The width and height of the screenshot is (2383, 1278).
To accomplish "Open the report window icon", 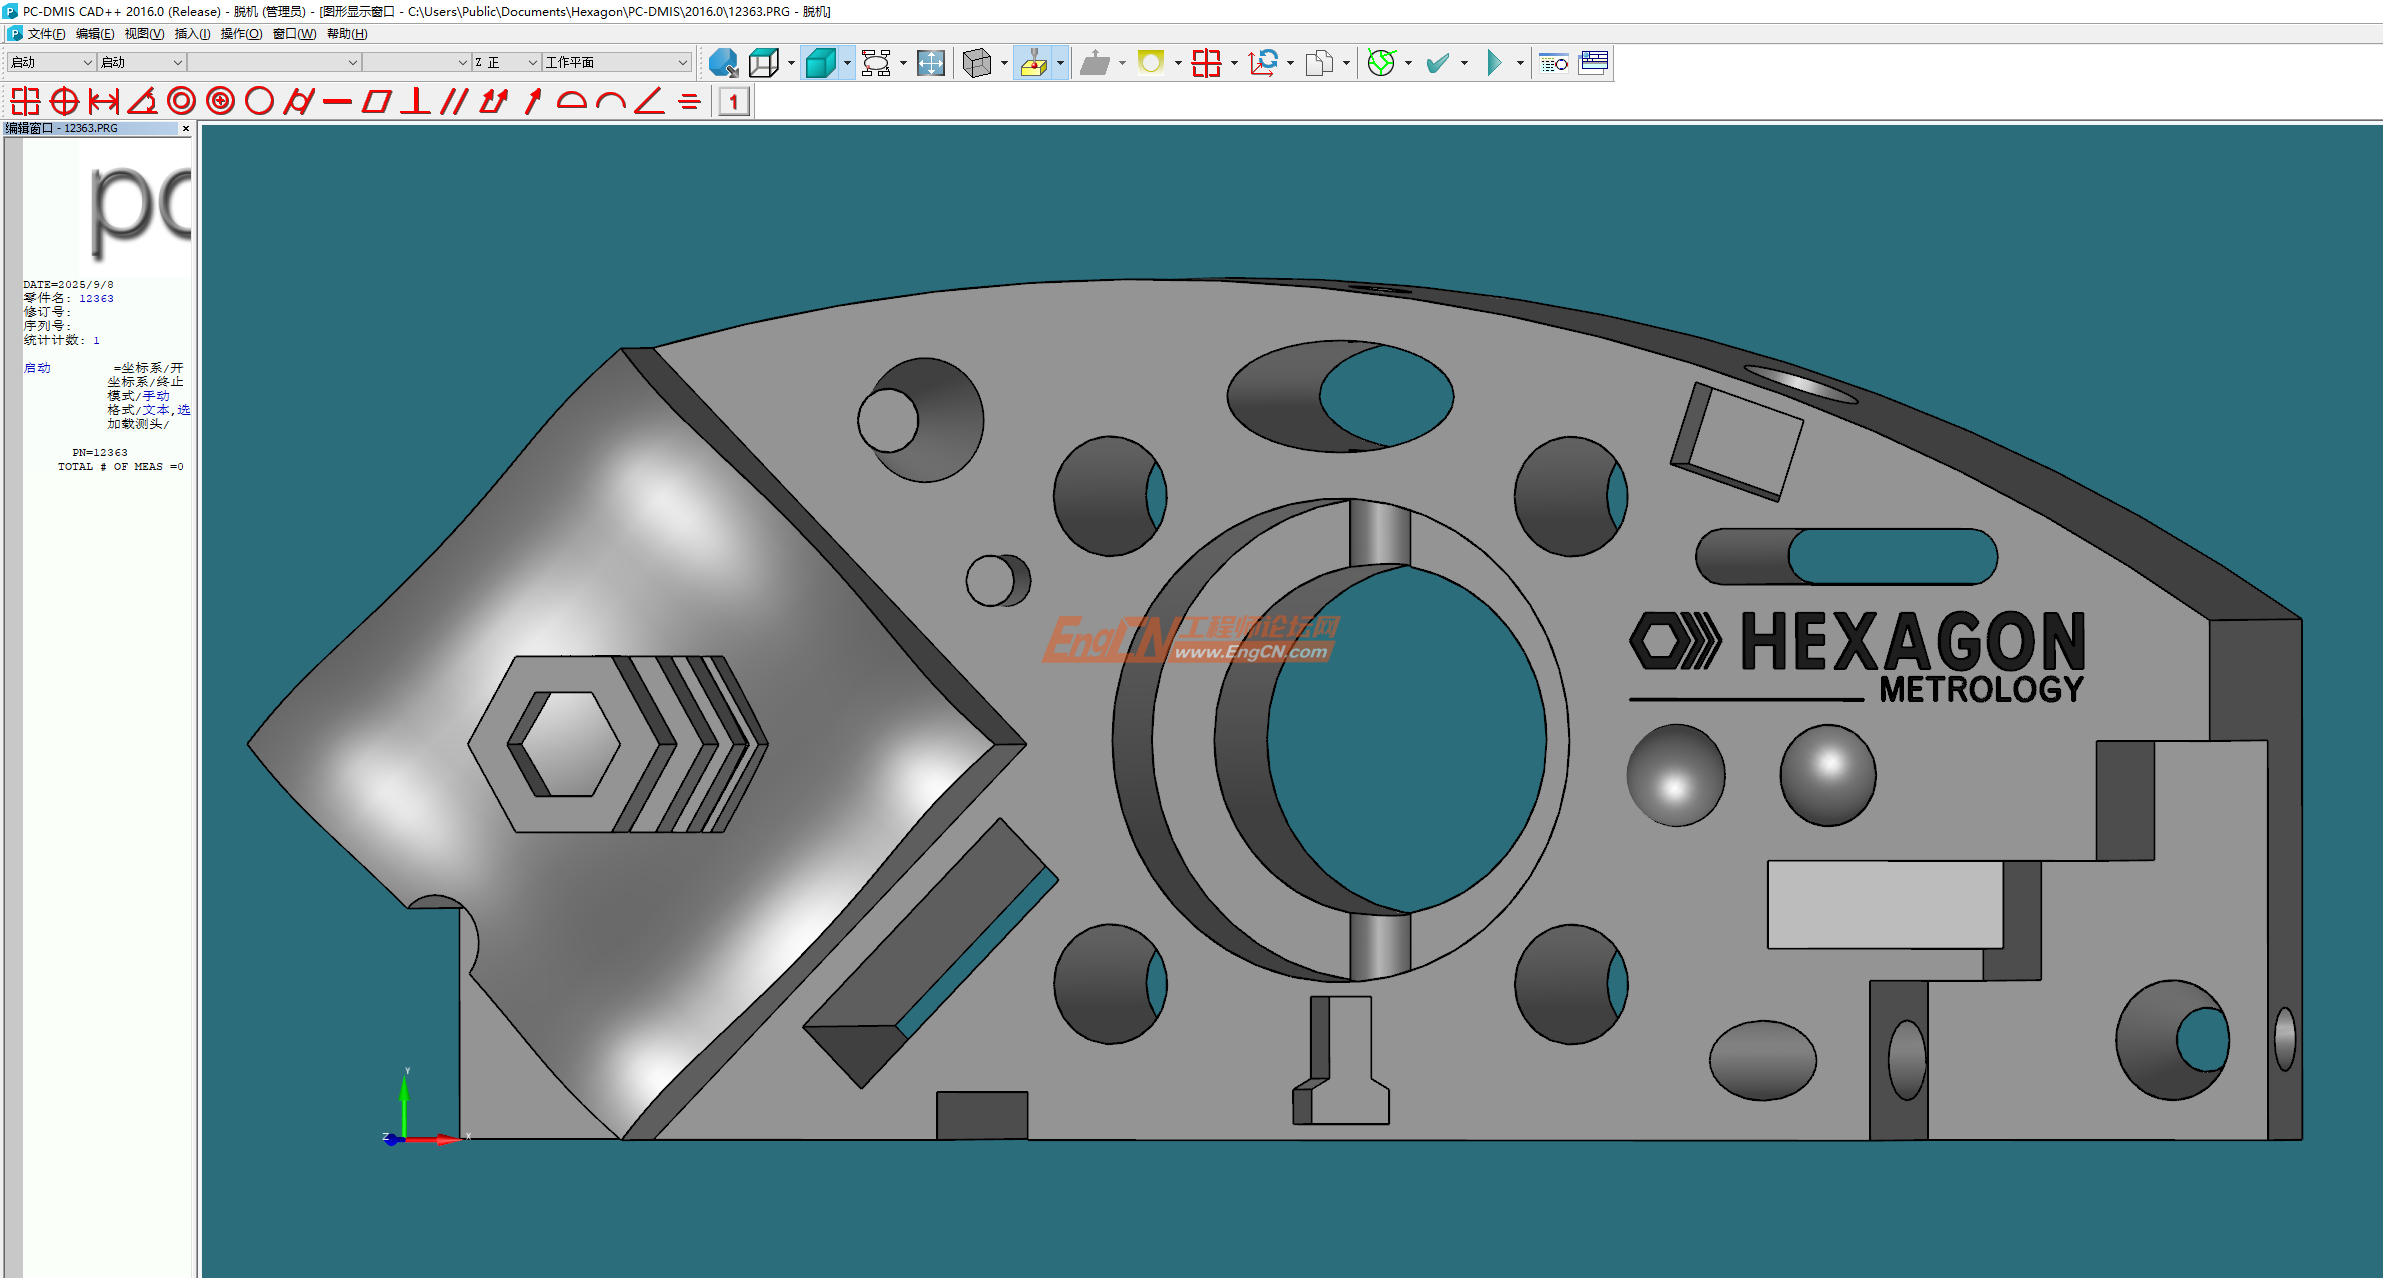I will pos(1553,63).
